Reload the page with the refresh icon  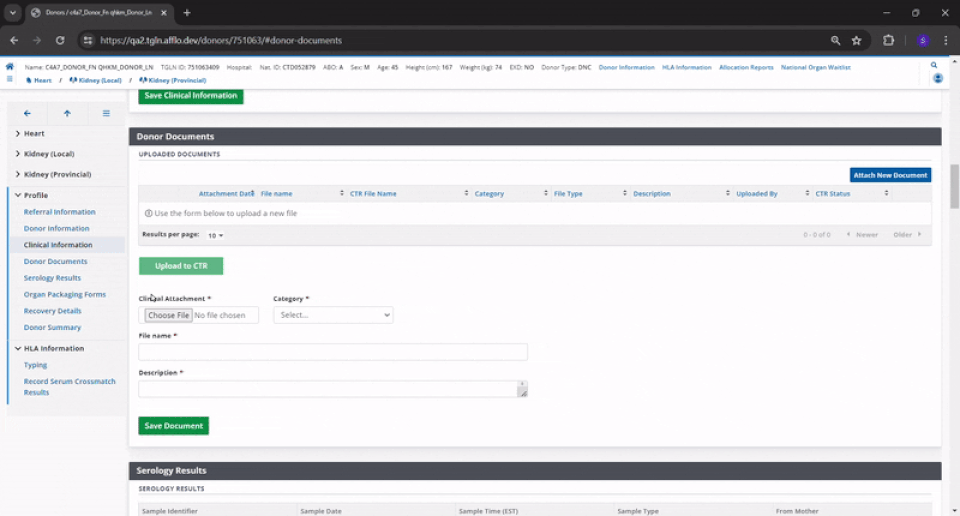(x=60, y=40)
